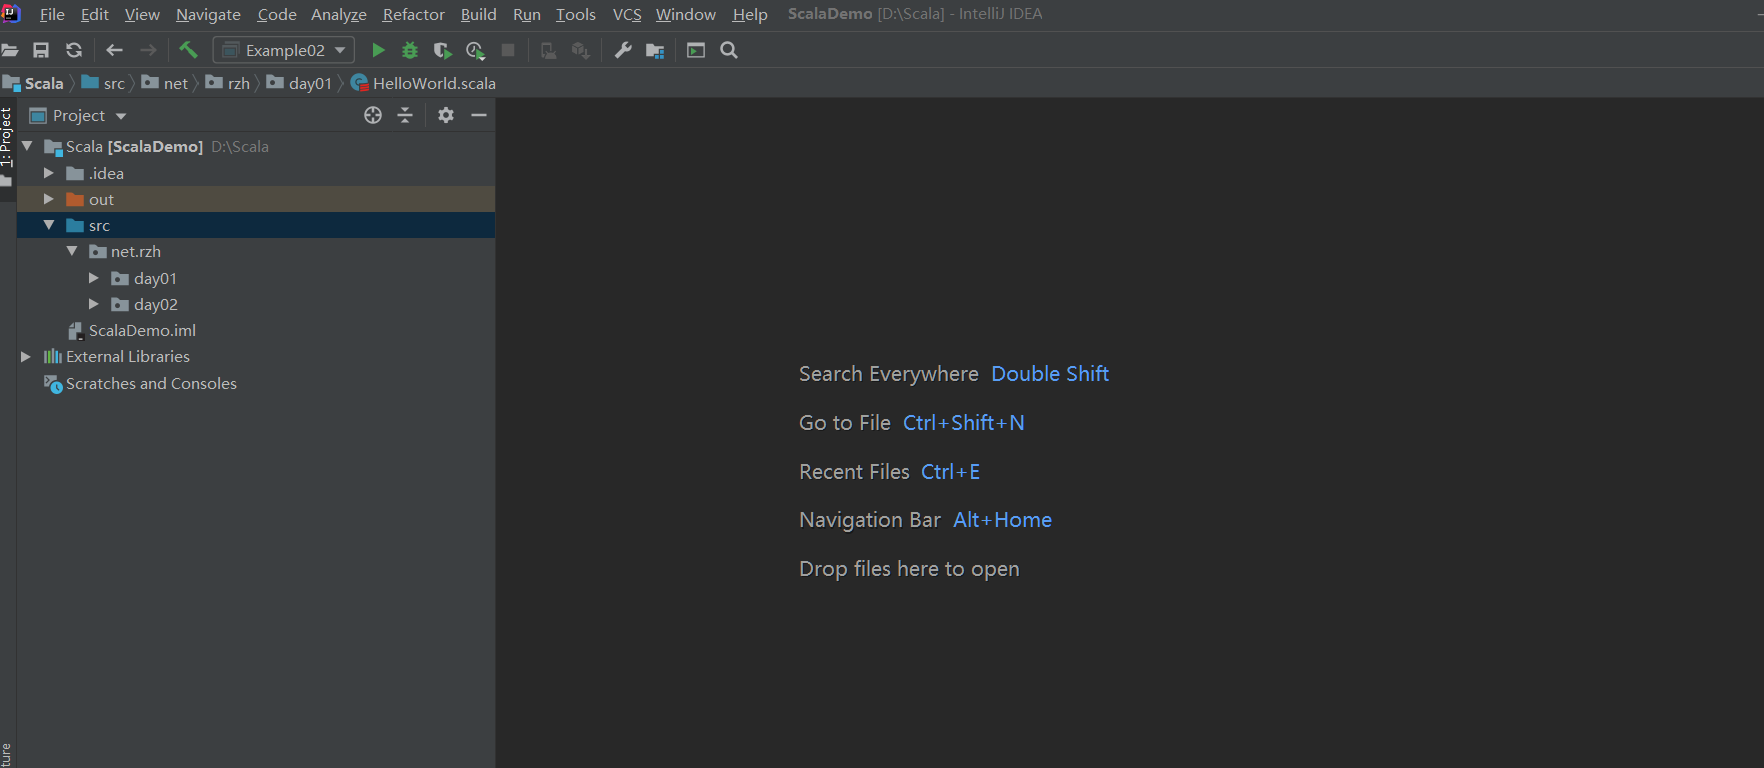Viewport: 1764px width, 768px height.
Task: Click the Synchronize refresh icon
Action: coord(74,50)
